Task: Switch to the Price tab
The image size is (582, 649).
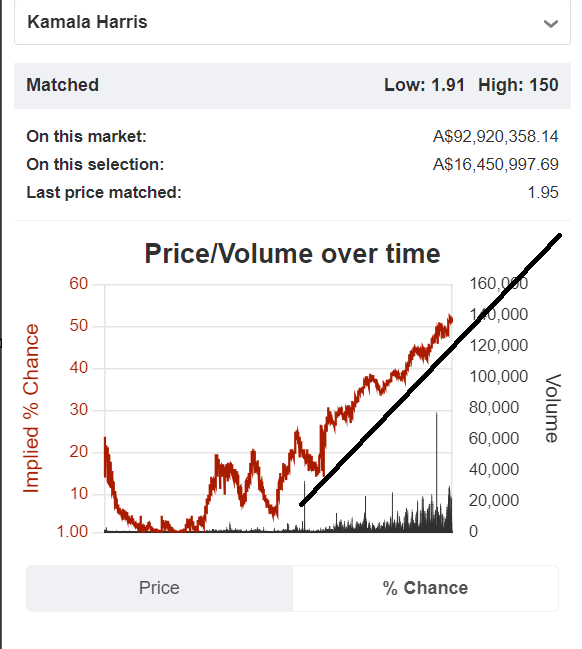Action: click(159, 588)
